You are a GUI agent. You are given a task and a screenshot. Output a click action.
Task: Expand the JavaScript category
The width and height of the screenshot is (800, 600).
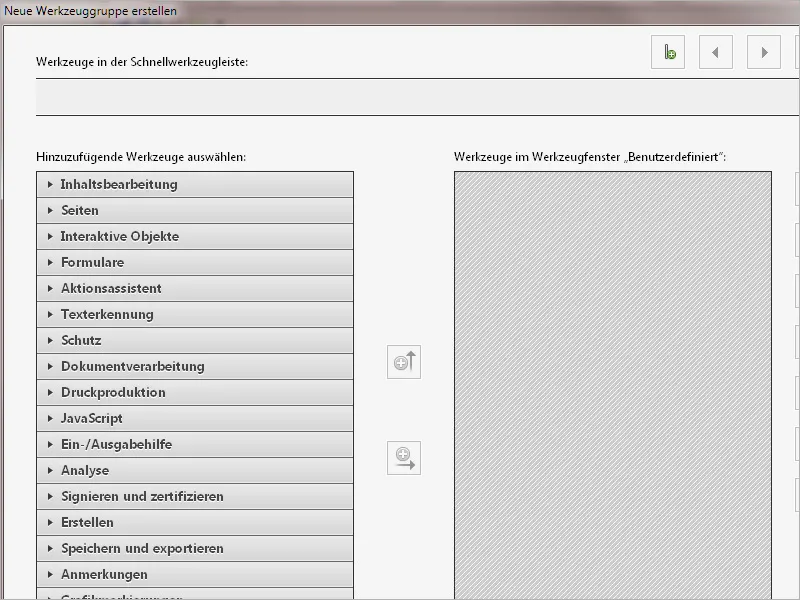pyautogui.click(x=195, y=419)
